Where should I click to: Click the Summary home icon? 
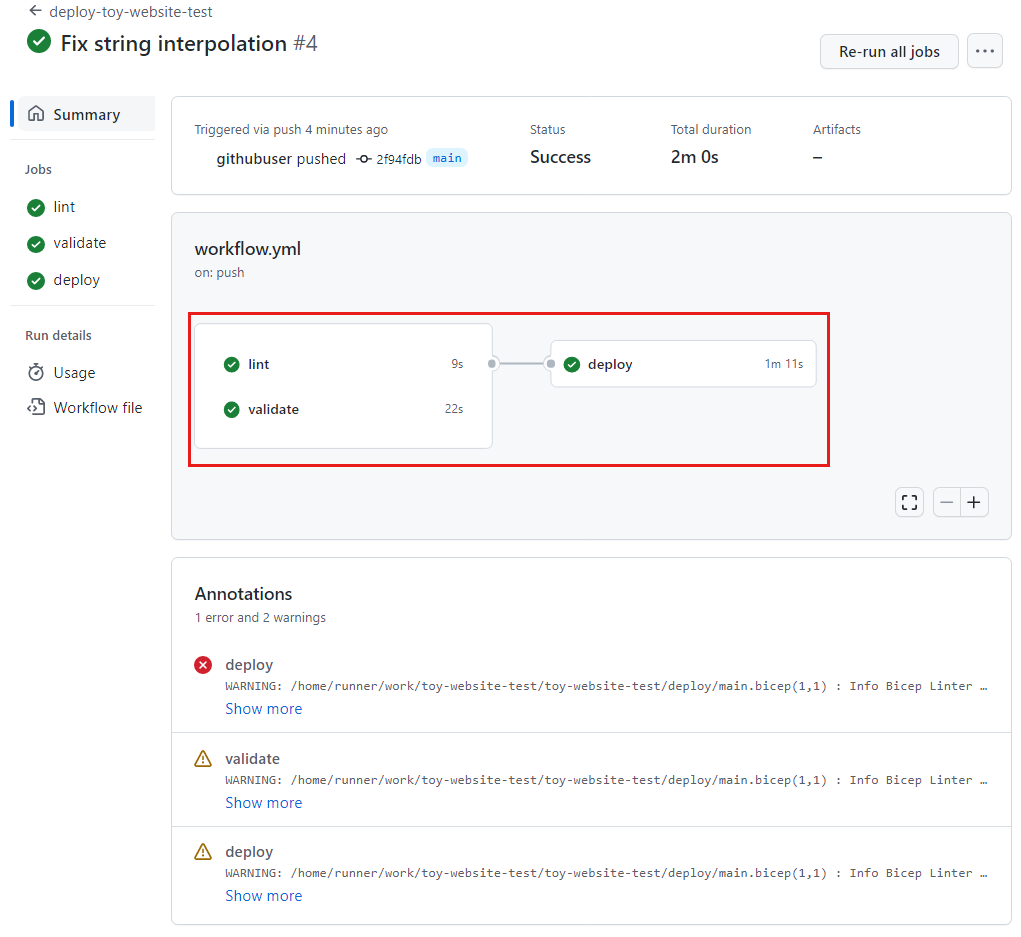(x=36, y=113)
